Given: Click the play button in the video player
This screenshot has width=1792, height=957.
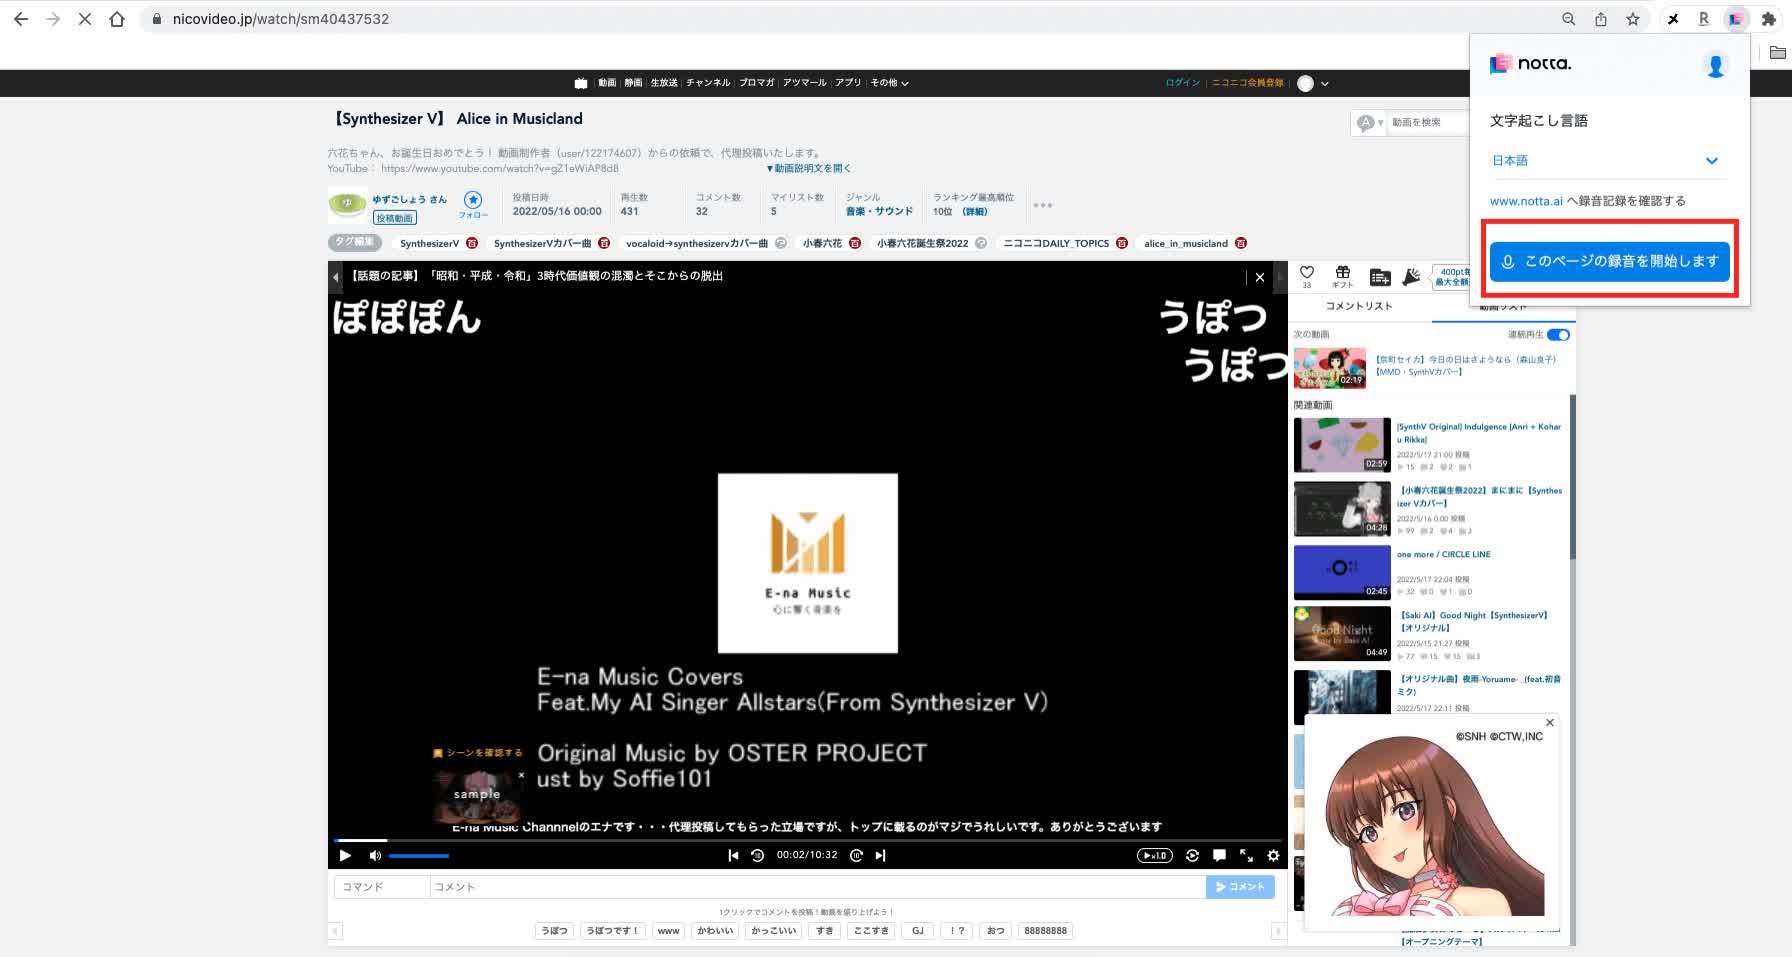Looking at the screenshot, I should (x=345, y=855).
